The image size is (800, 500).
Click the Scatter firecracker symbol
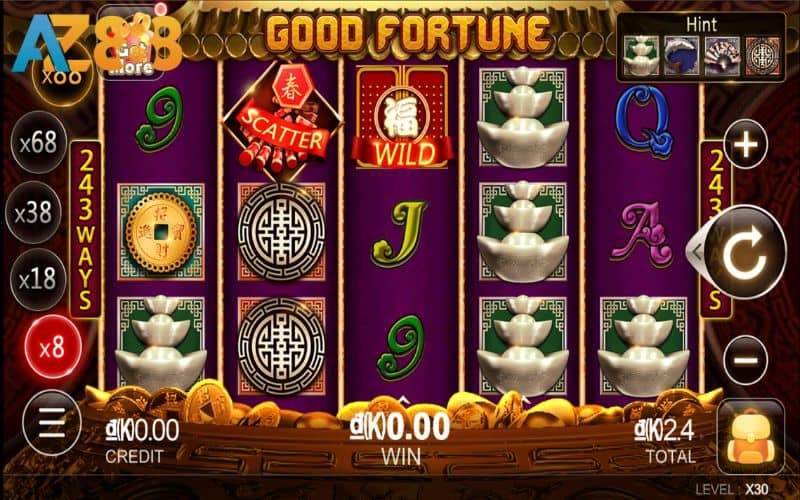click(x=283, y=122)
